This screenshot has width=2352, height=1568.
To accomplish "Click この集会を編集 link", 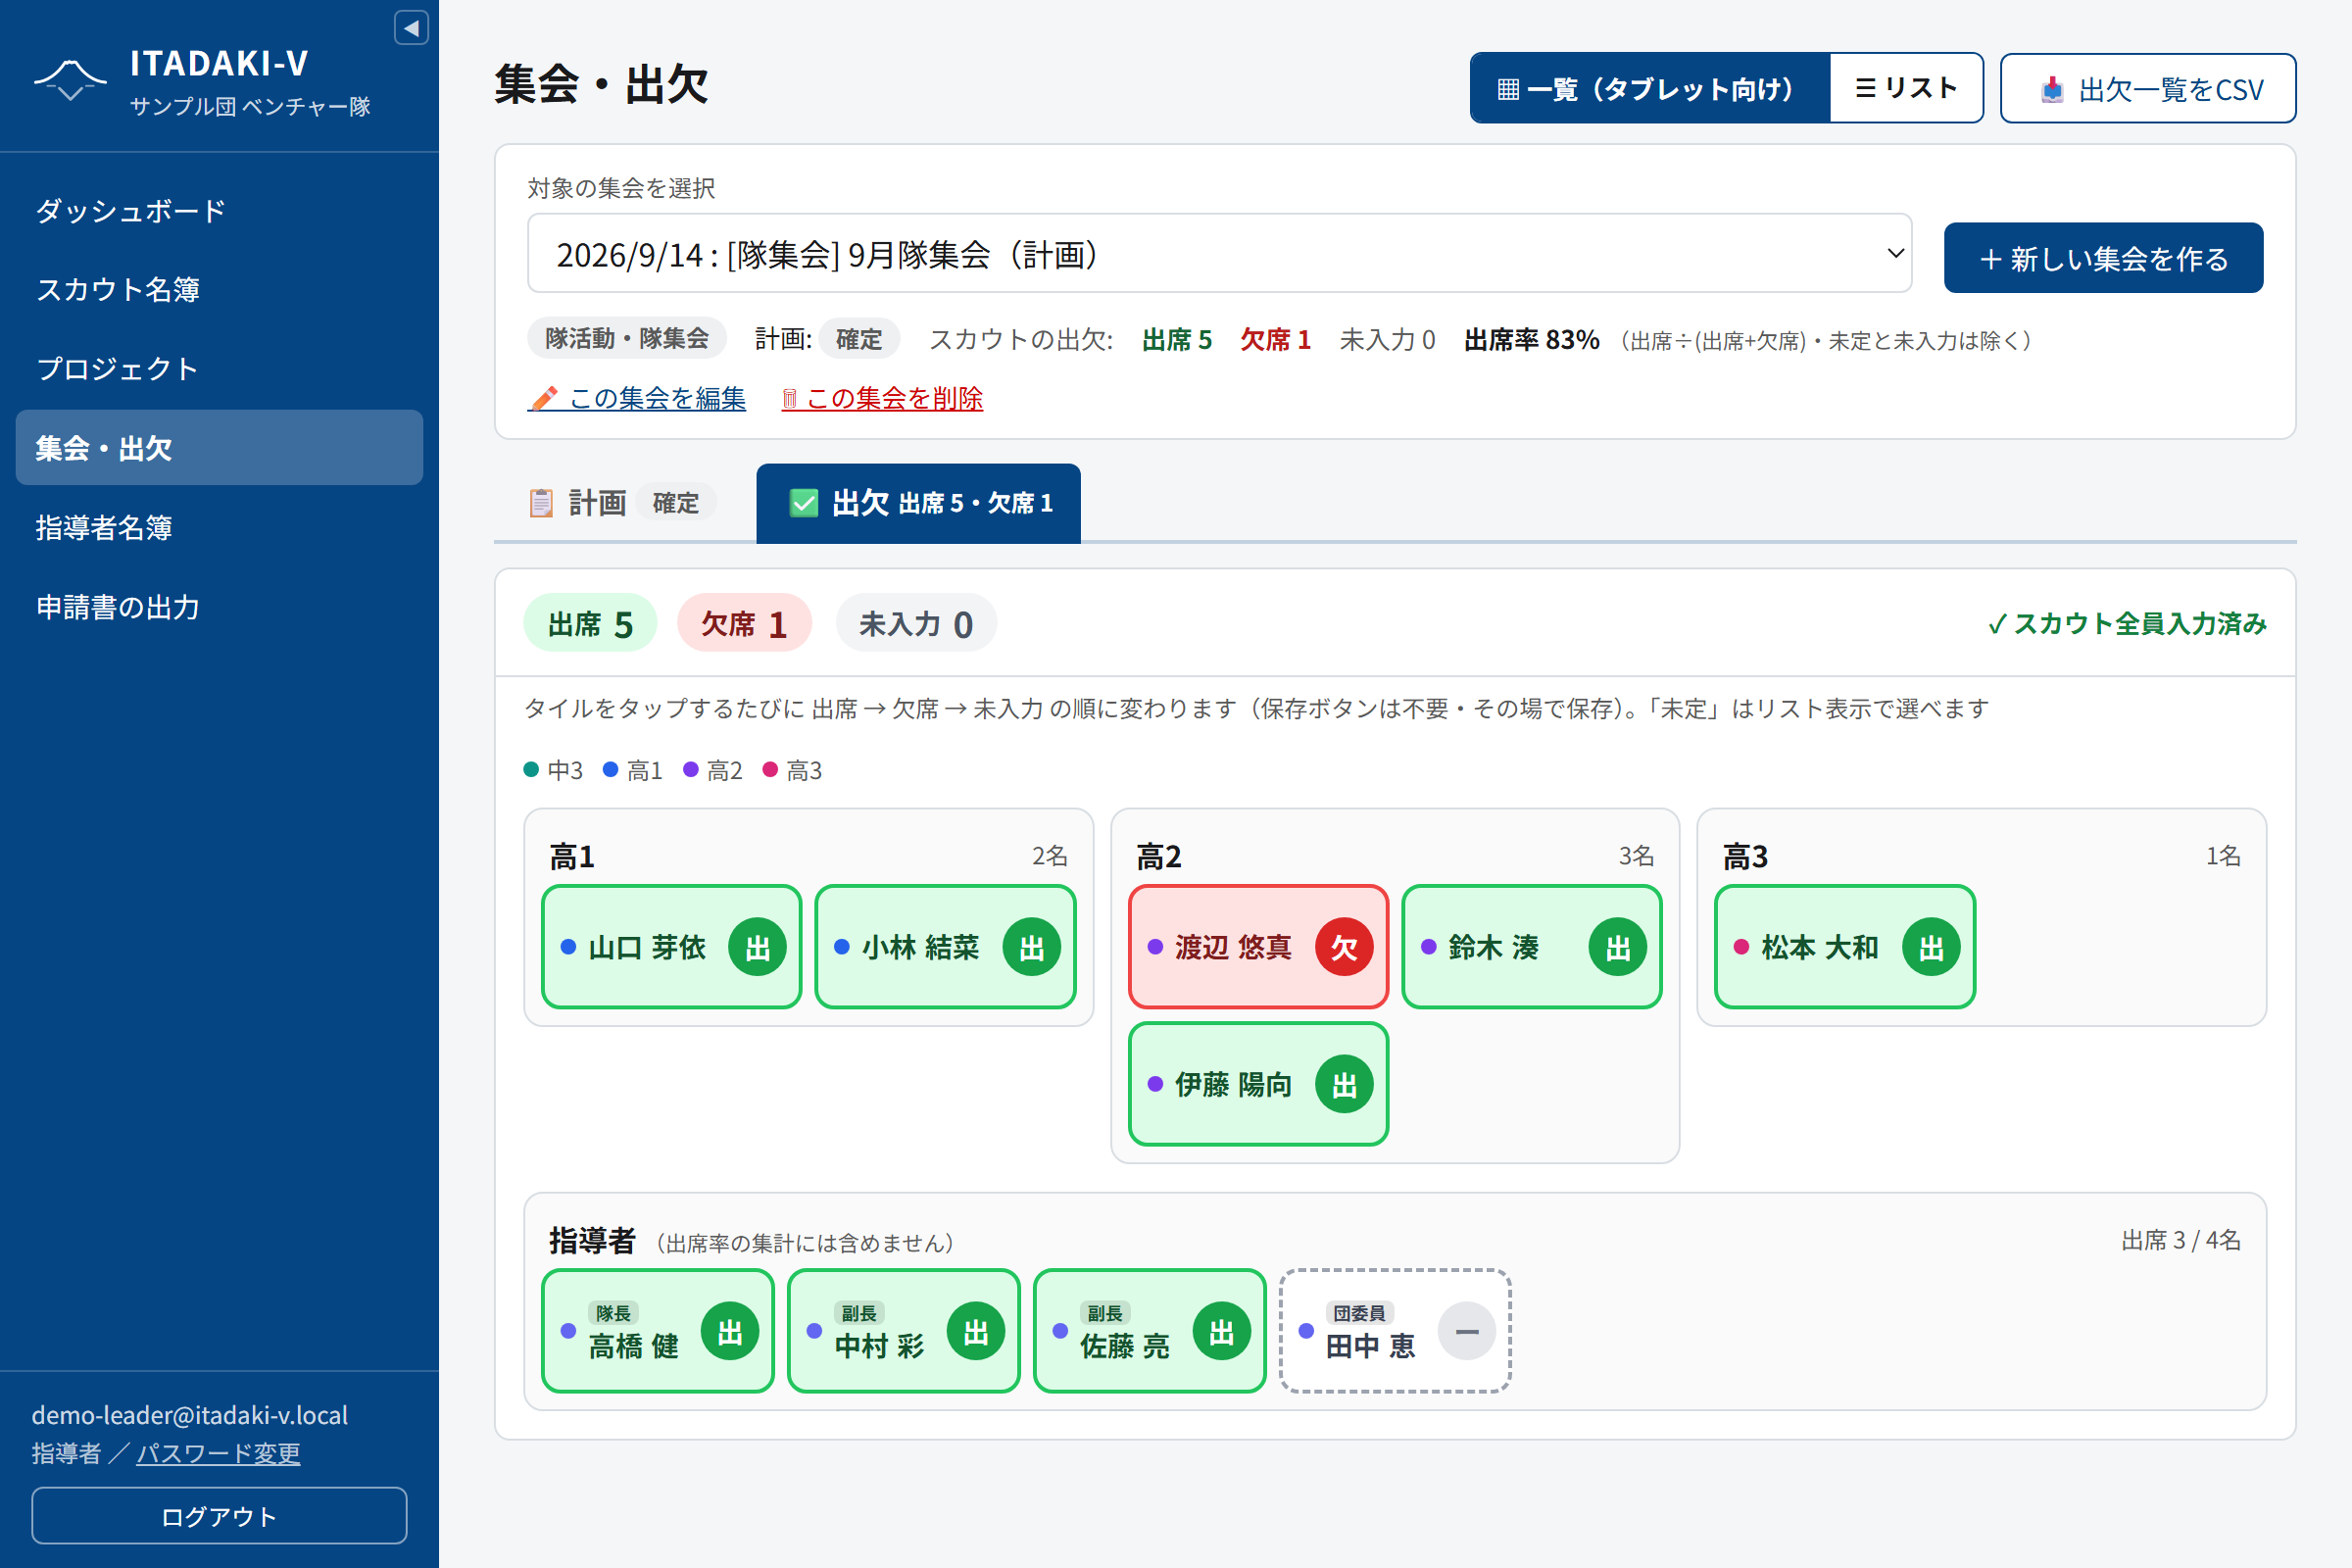I will [x=637, y=399].
